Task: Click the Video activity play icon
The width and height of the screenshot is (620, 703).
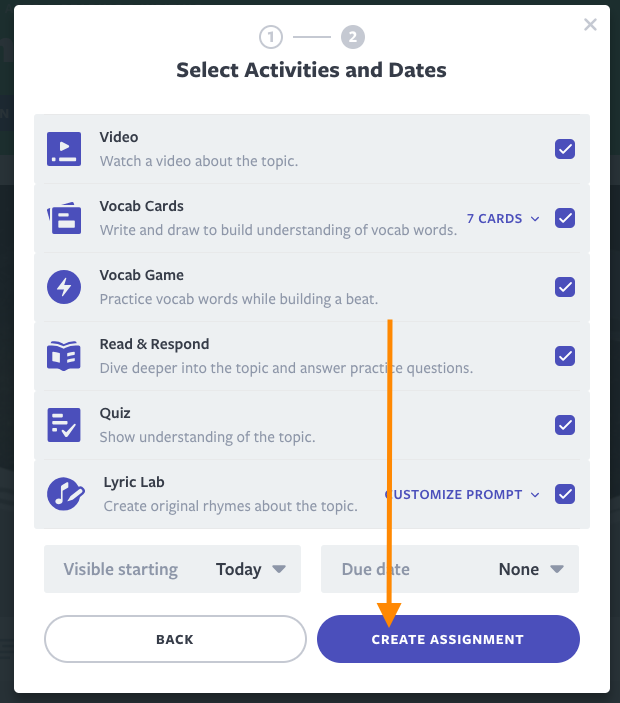Action: pos(64,149)
